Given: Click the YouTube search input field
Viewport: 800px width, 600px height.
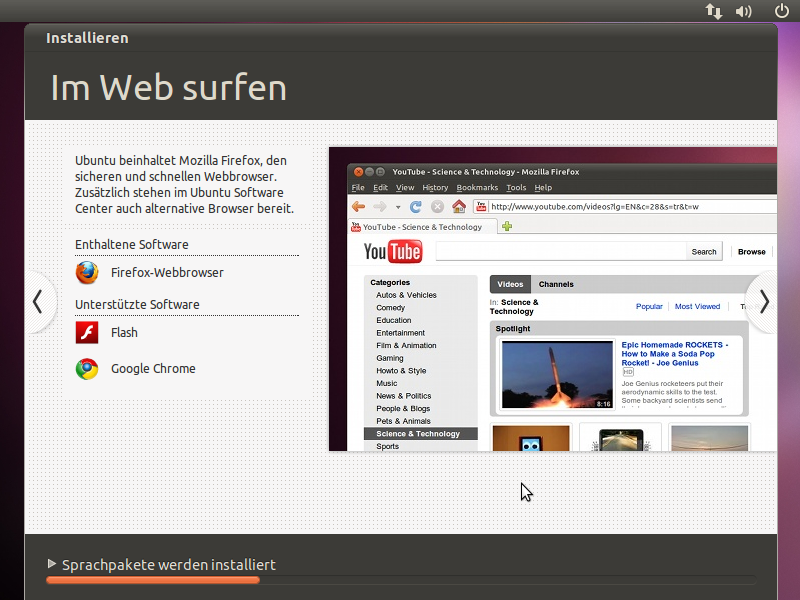Looking at the screenshot, I should [x=561, y=252].
